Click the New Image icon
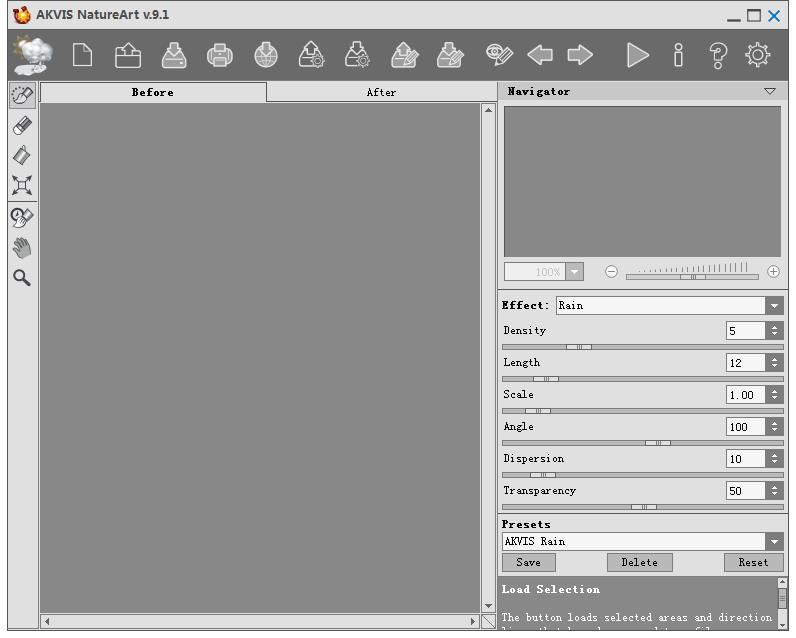The height and width of the screenshot is (638, 796). point(82,55)
